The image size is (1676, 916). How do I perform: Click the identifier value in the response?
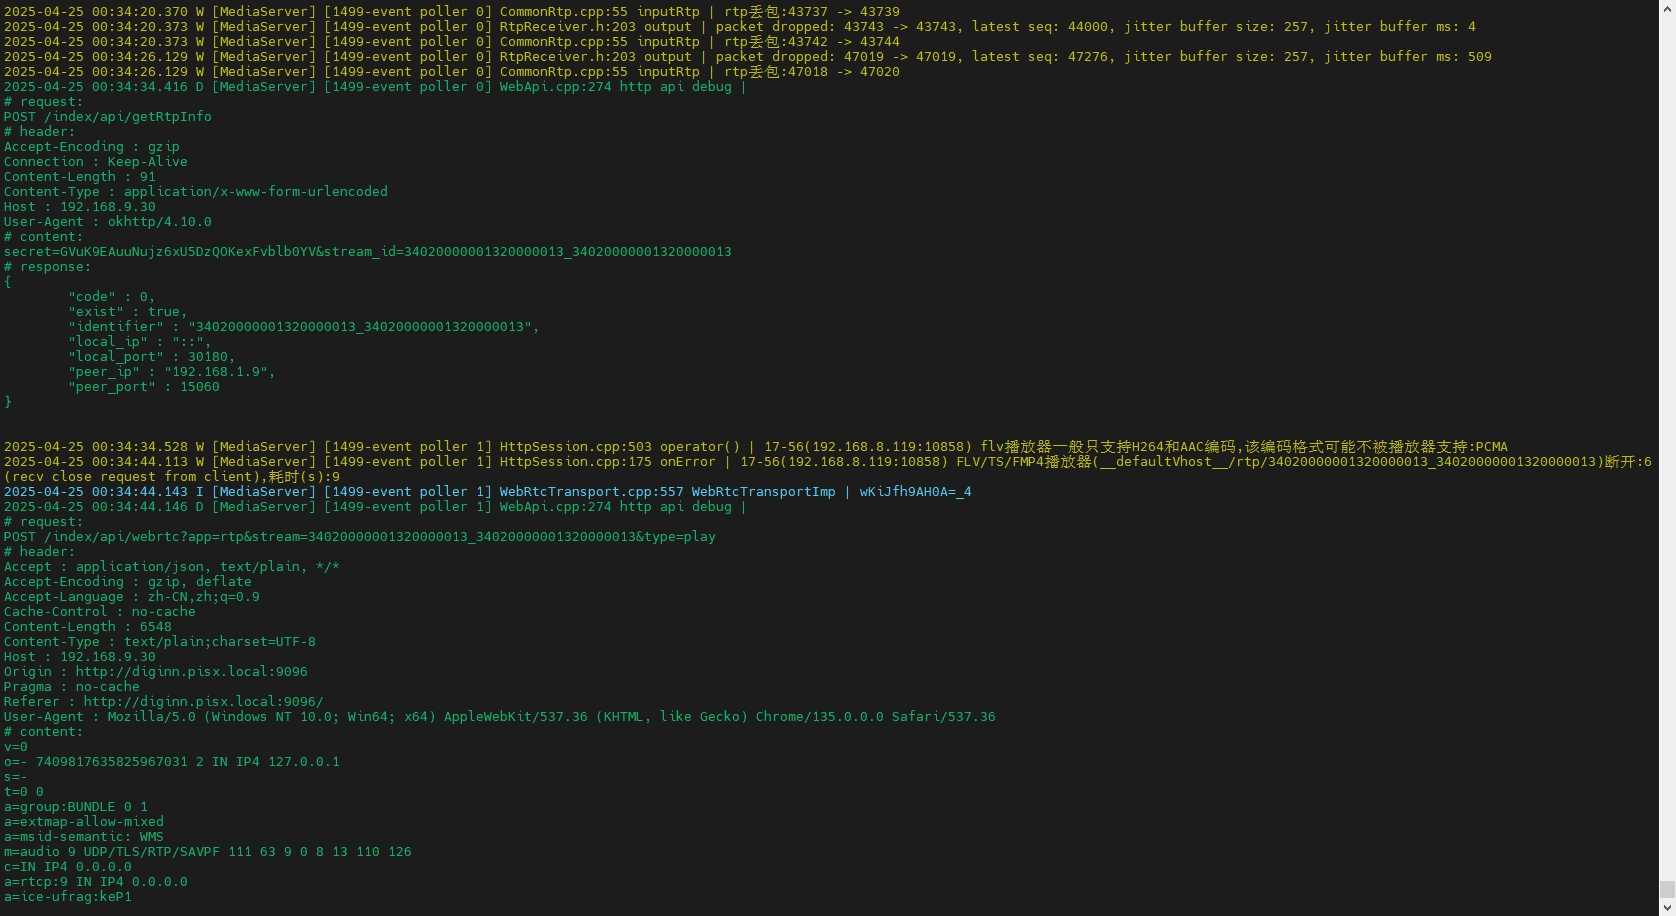363,327
